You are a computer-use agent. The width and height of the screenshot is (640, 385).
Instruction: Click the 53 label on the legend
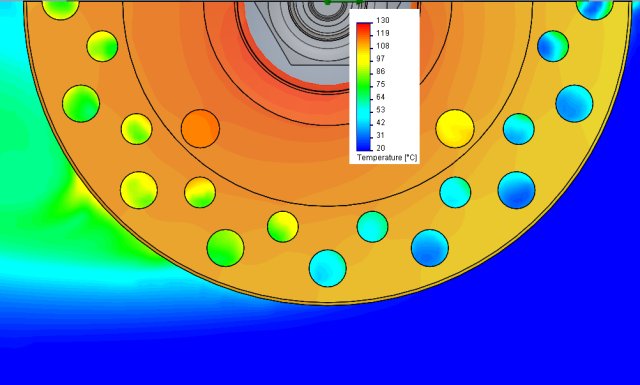pos(380,109)
